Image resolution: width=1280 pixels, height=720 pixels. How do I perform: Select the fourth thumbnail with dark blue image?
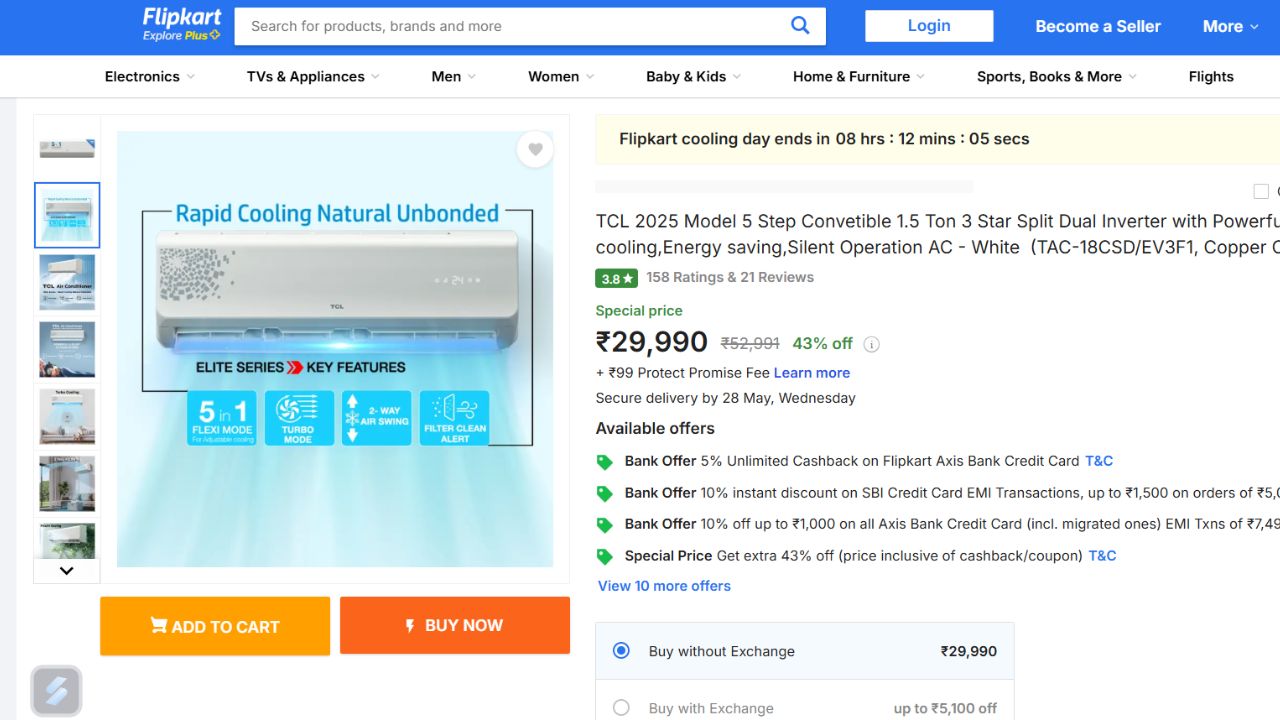click(x=67, y=349)
